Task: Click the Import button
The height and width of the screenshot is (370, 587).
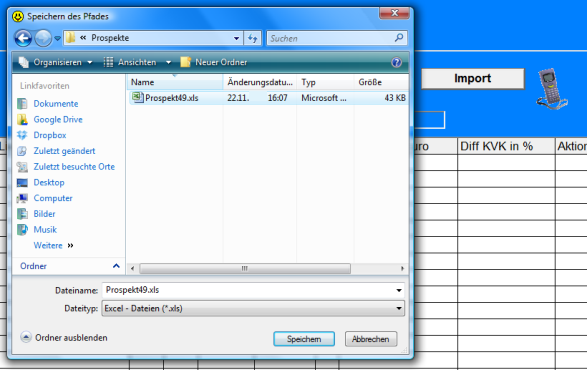Action: click(473, 78)
